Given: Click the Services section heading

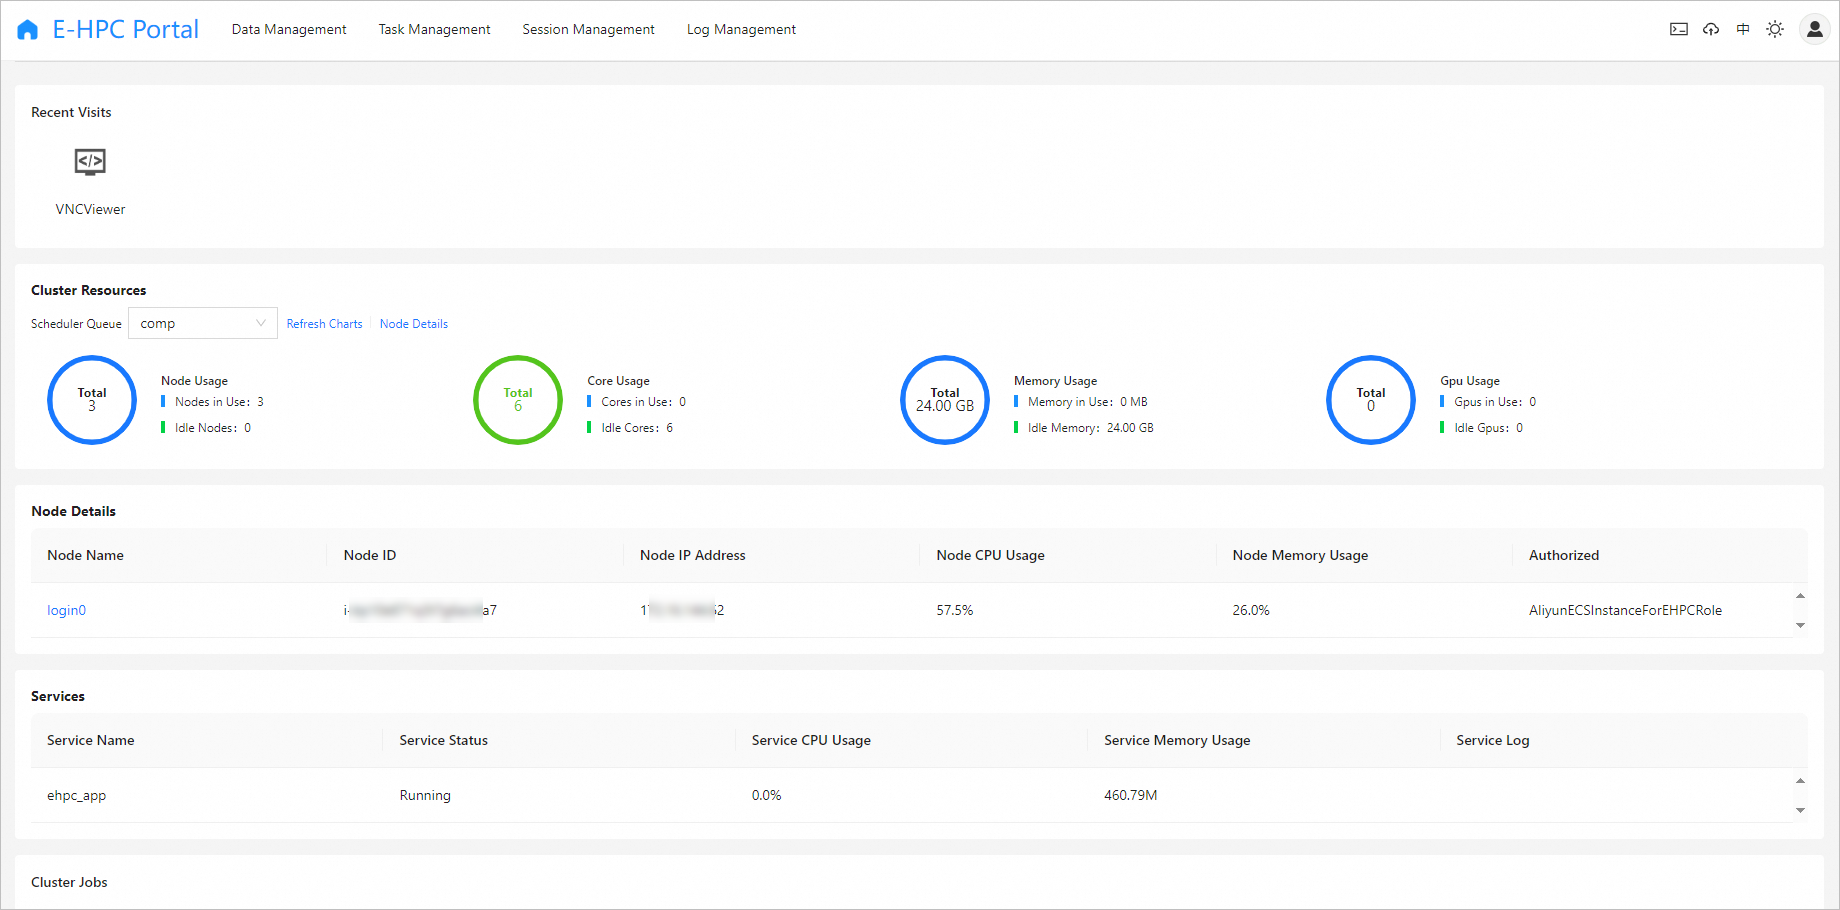Looking at the screenshot, I should 58,696.
